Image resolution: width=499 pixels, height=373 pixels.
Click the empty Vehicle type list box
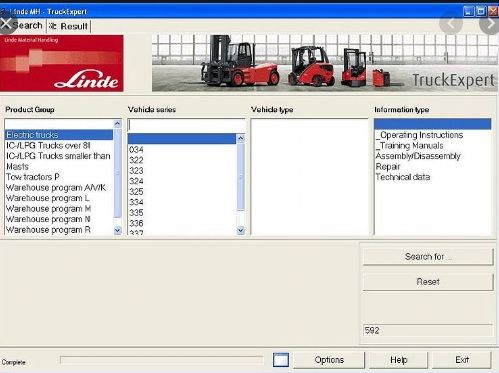click(x=309, y=177)
